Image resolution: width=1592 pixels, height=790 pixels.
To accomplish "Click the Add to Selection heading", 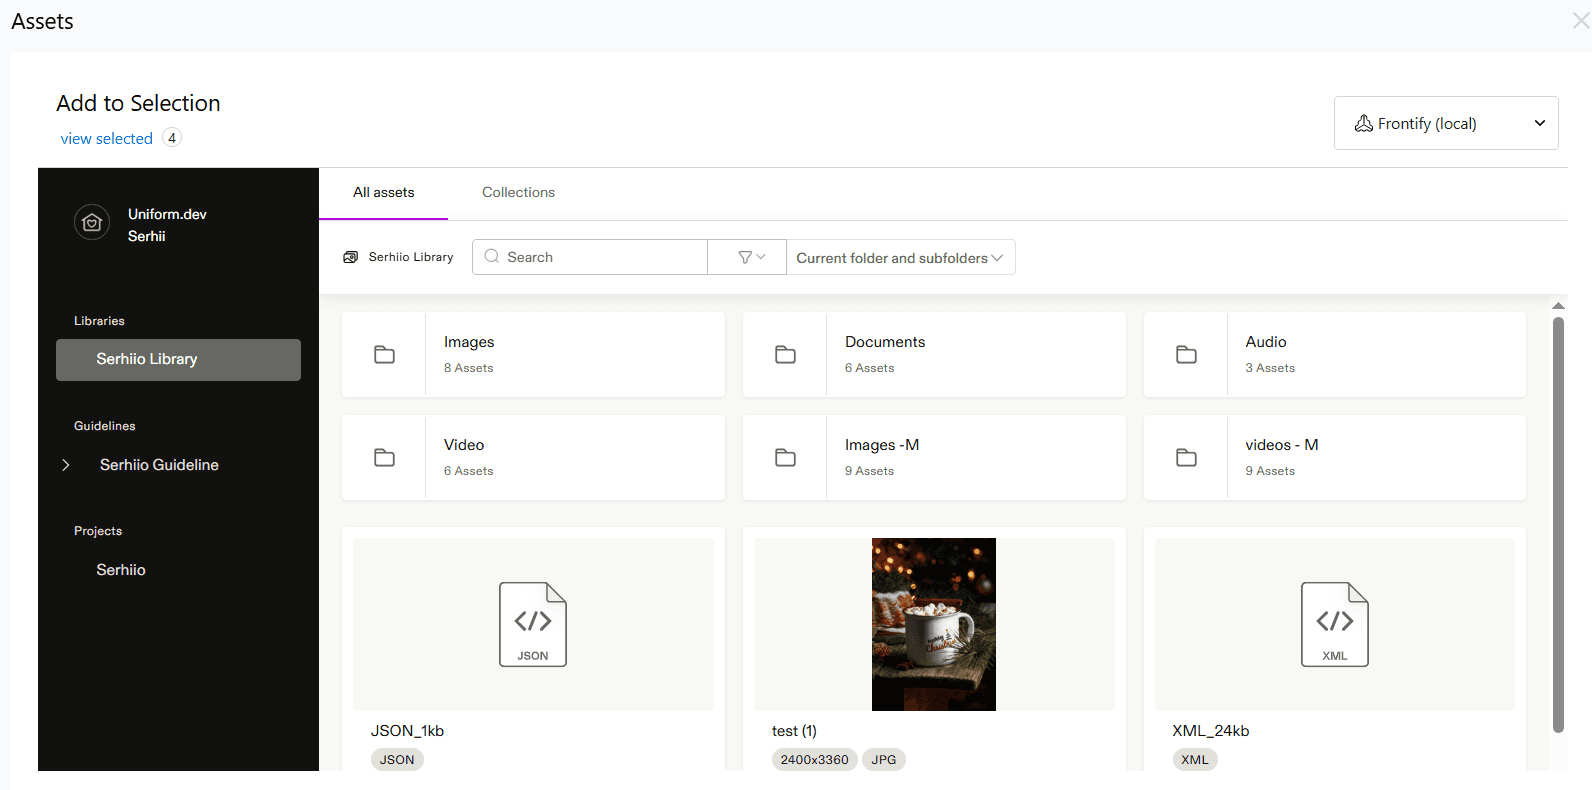I will 138,103.
